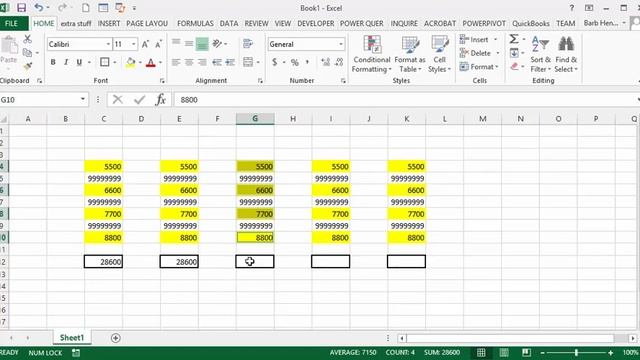
Task: Open the Borders icon
Action: point(105,62)
